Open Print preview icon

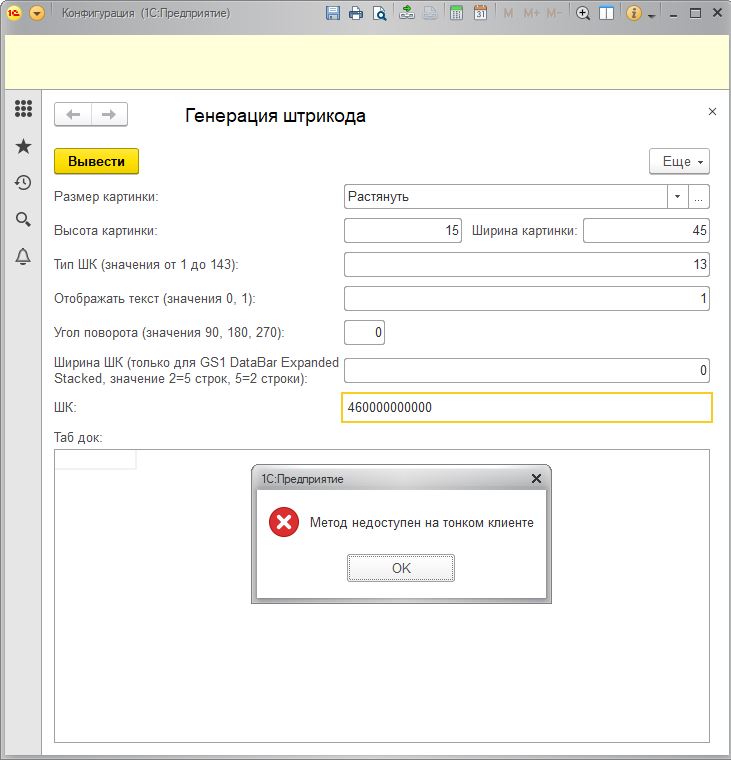click(380, 13)
